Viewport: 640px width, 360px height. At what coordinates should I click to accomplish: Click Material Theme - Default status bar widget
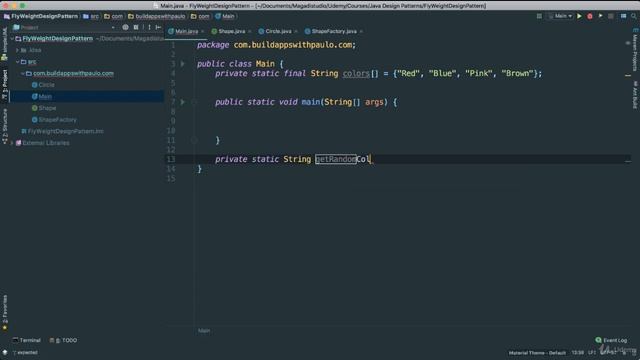537,353
